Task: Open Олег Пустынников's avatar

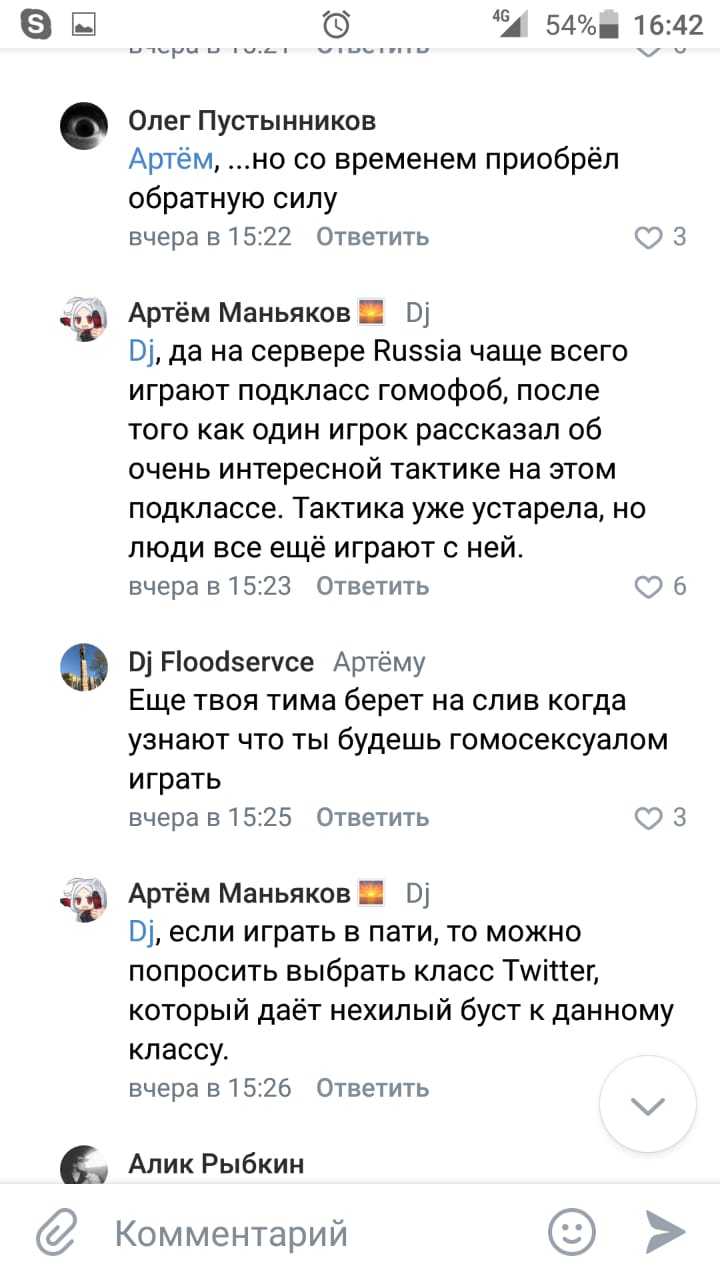Action: tap(84, 127)
